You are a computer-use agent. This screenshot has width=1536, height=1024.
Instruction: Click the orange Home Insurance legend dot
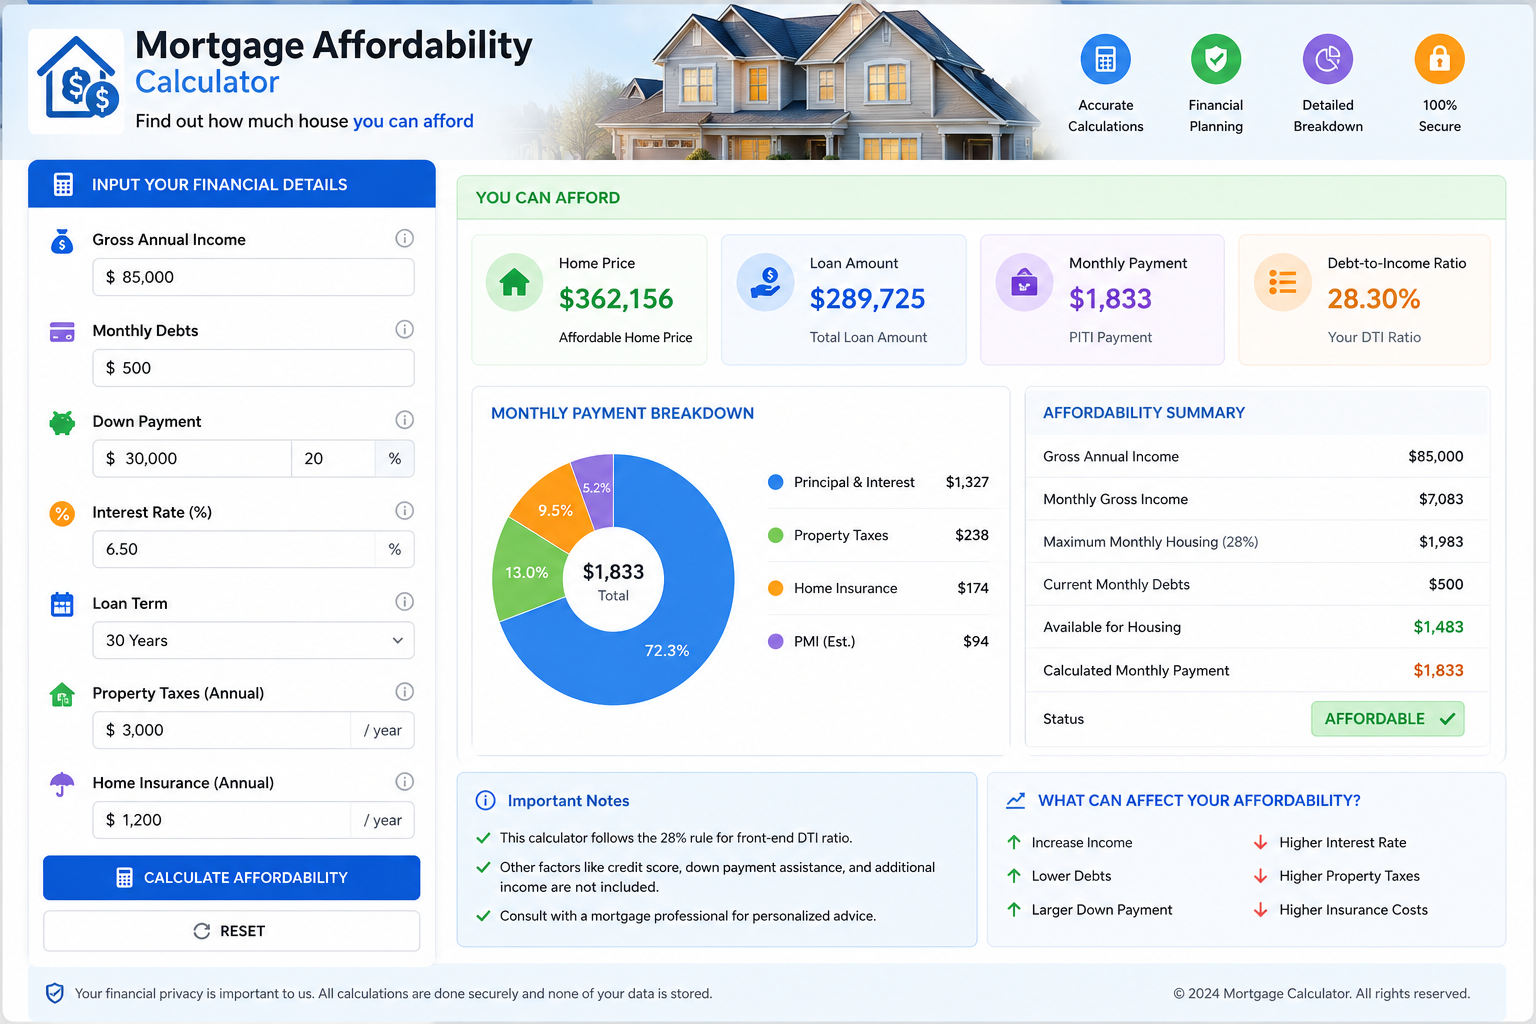(775, 588)
